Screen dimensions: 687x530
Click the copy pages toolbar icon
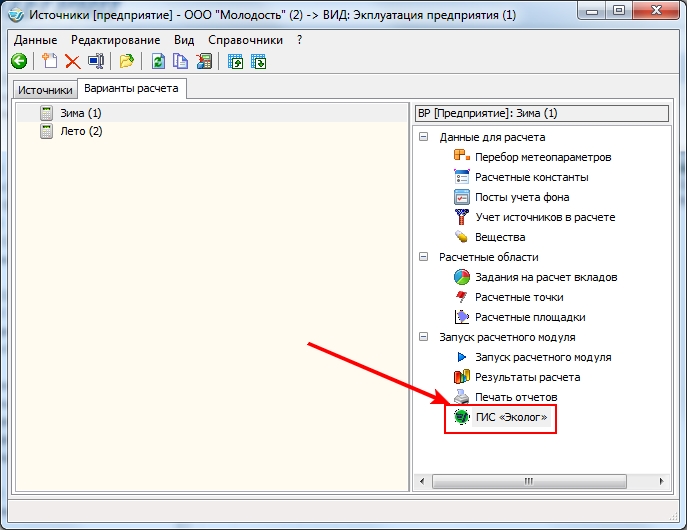(x=181, y=62)
